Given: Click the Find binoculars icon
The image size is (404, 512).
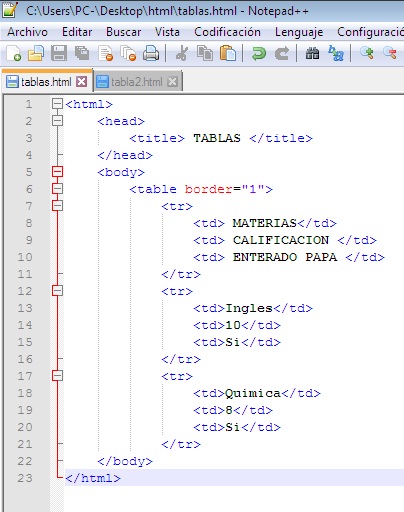Looking at the screenshot, I should point(312,53).
